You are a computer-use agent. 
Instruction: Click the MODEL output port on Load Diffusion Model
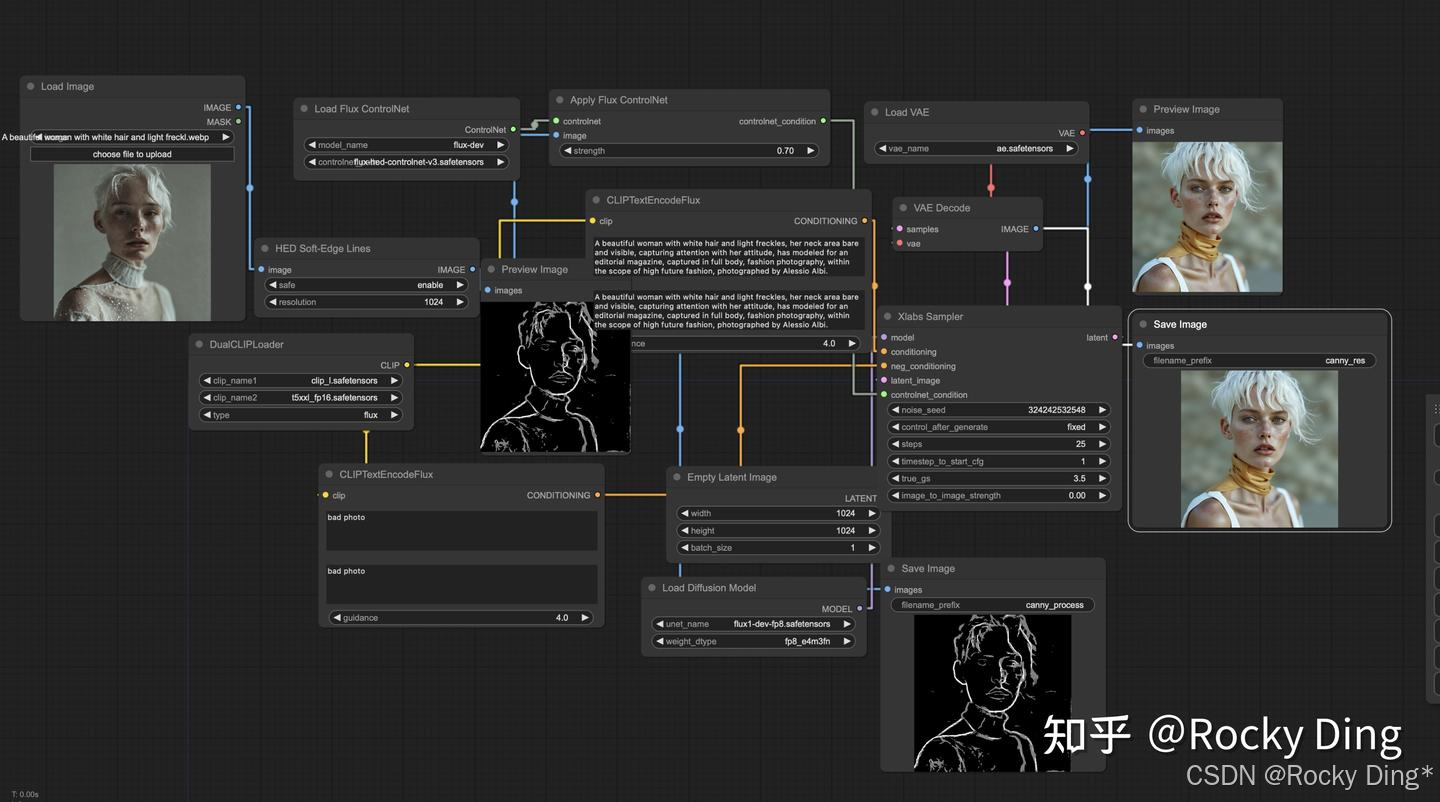click(860, 608)
